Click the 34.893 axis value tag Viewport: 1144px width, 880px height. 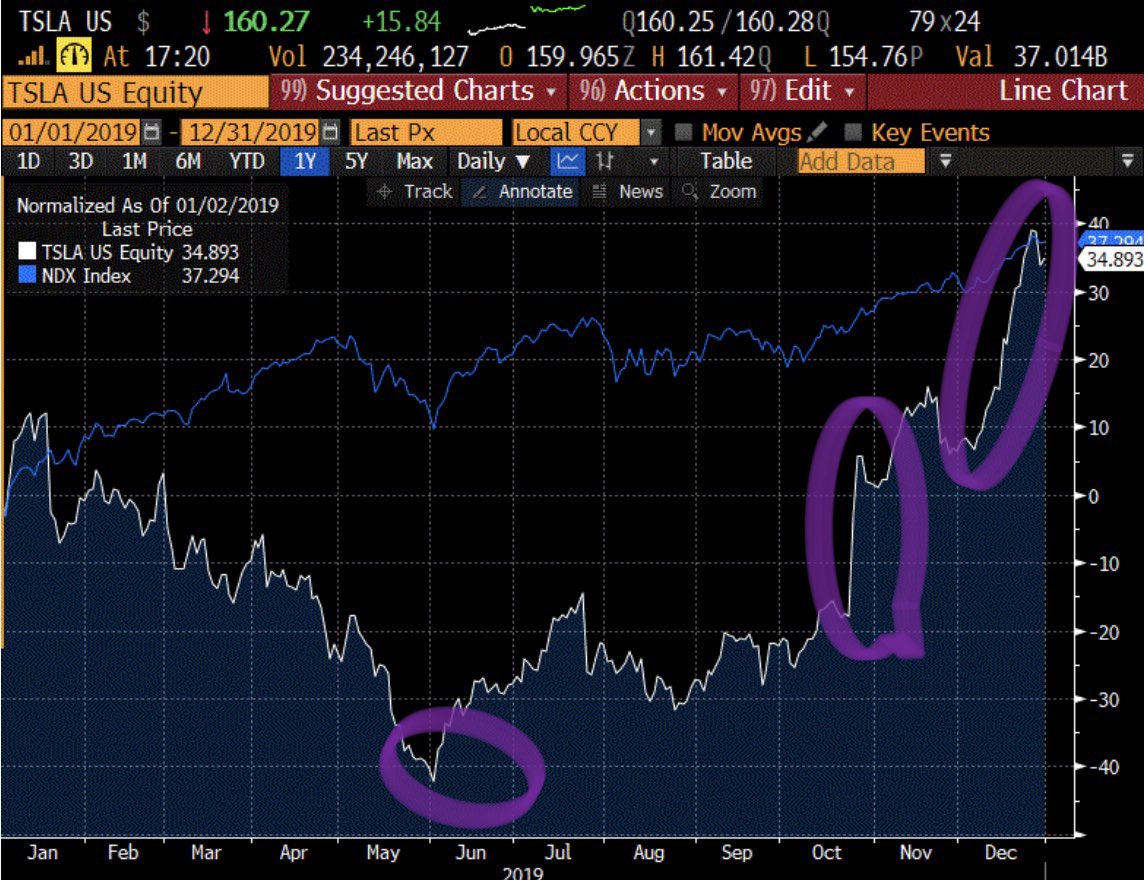tap(1113, 259)
